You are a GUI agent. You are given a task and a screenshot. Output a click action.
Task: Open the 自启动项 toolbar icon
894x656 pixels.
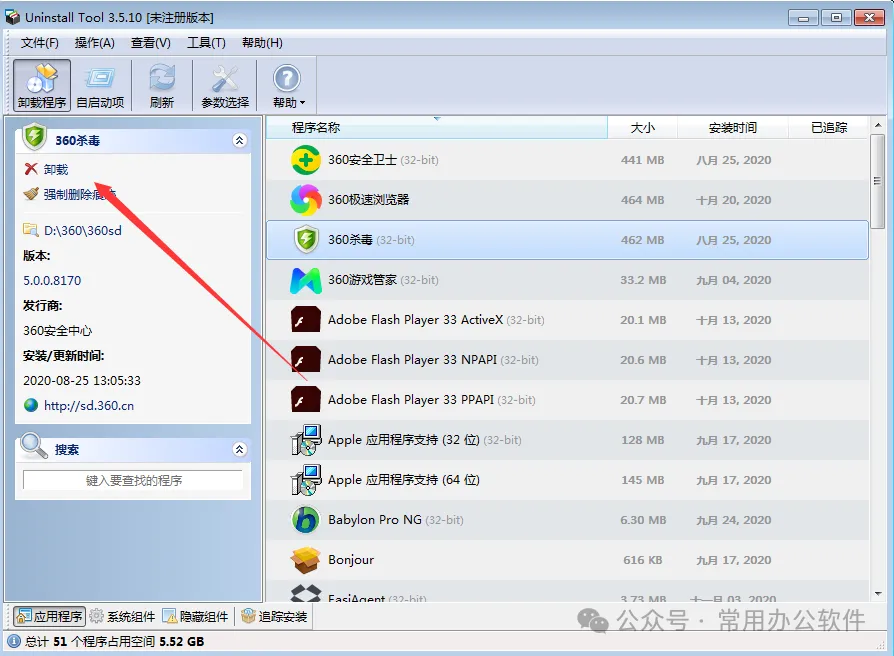coord(100,85)
